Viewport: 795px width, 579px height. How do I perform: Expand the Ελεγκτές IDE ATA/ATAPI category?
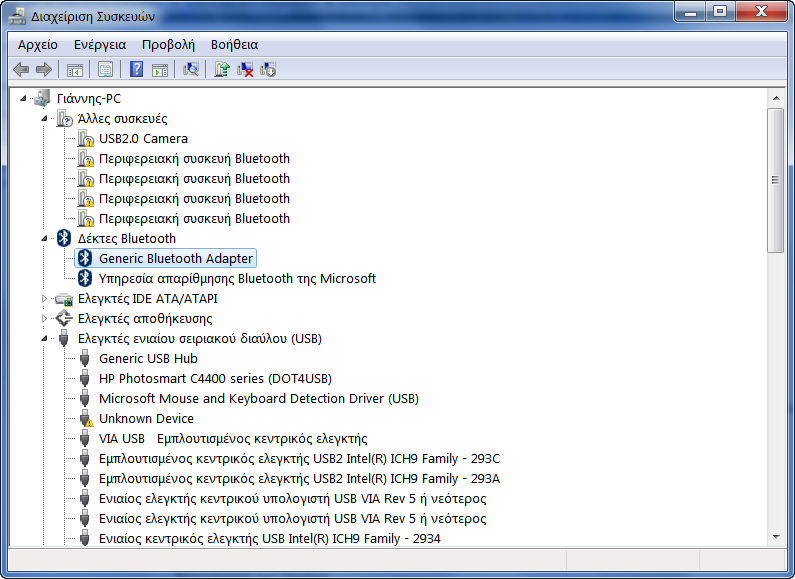click(44, 299)
